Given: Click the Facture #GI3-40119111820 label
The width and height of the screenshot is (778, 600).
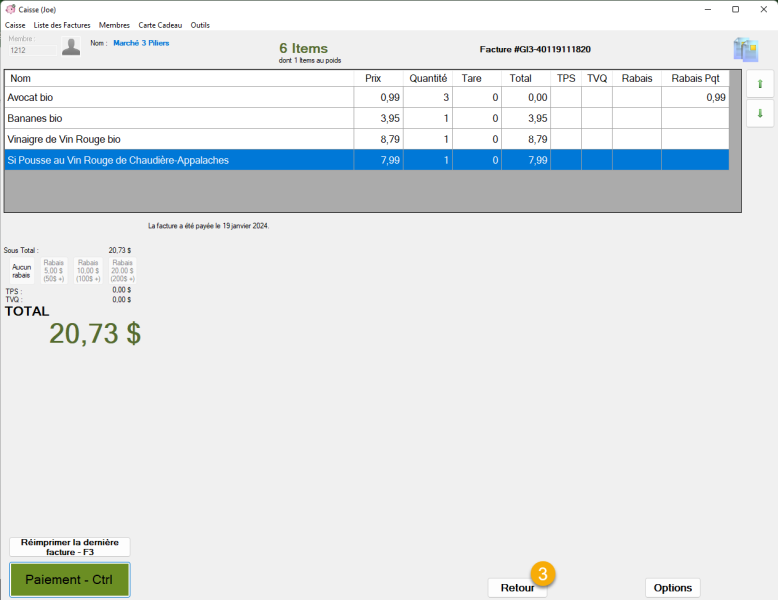Looking at the screenshot, I should (535, 49).
